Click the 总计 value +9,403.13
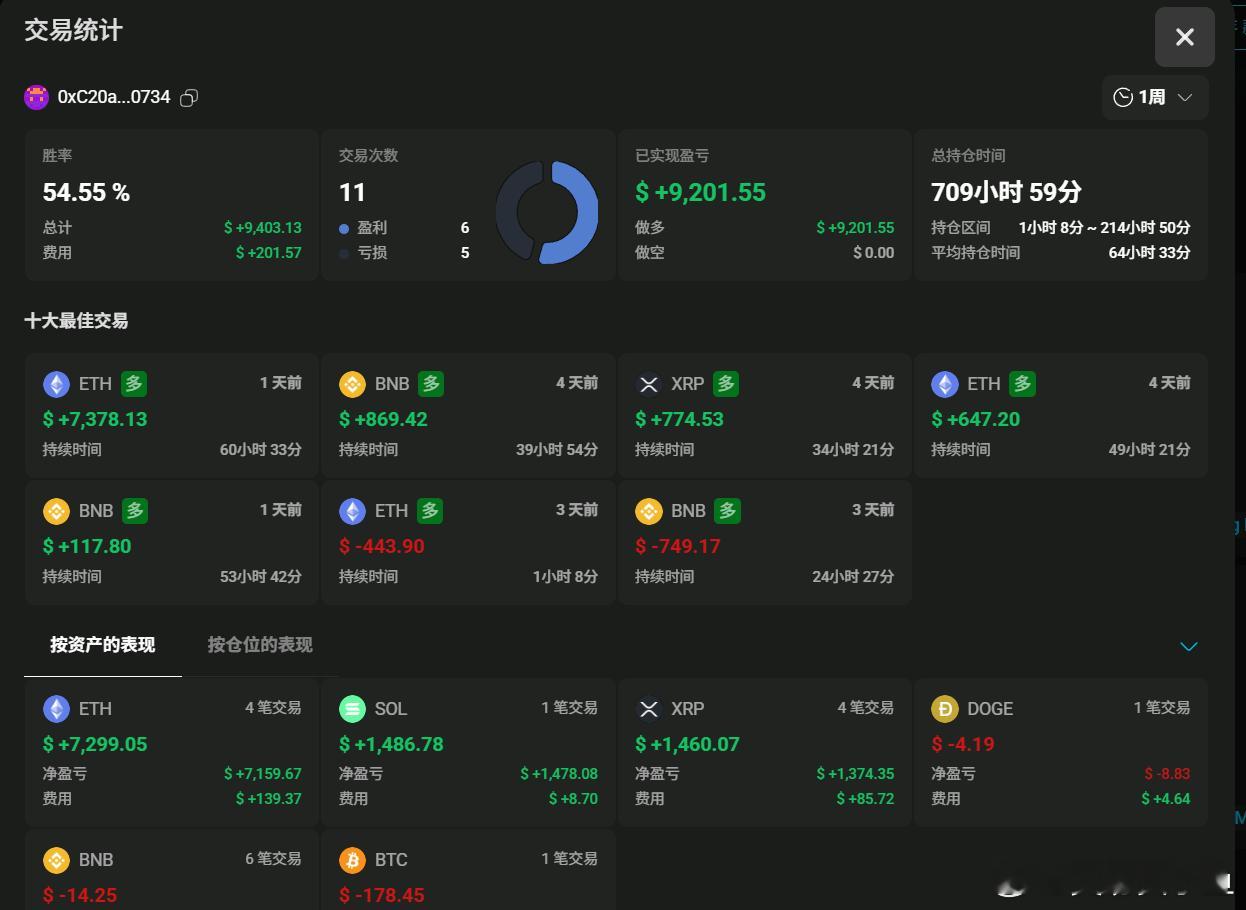This screenshot has height=910, width=1246. (x=262, y=228)
